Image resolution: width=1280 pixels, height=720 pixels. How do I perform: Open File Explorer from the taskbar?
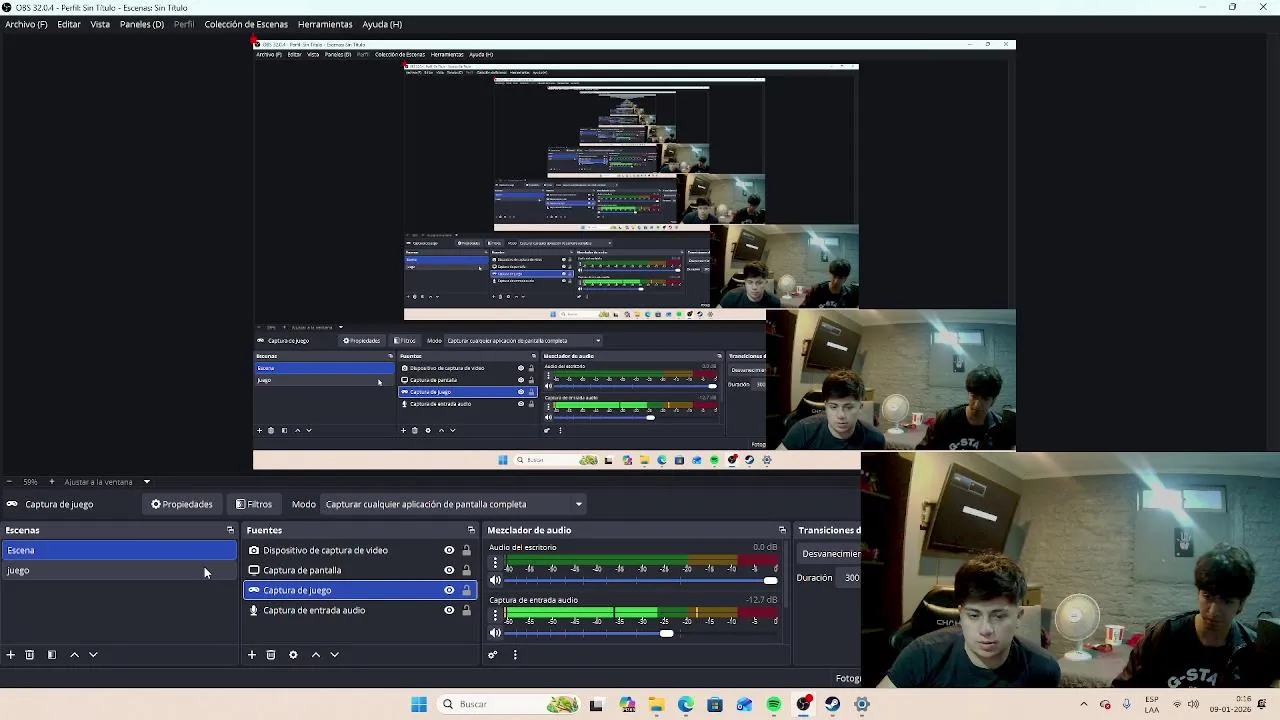click(x=657, y=705)
